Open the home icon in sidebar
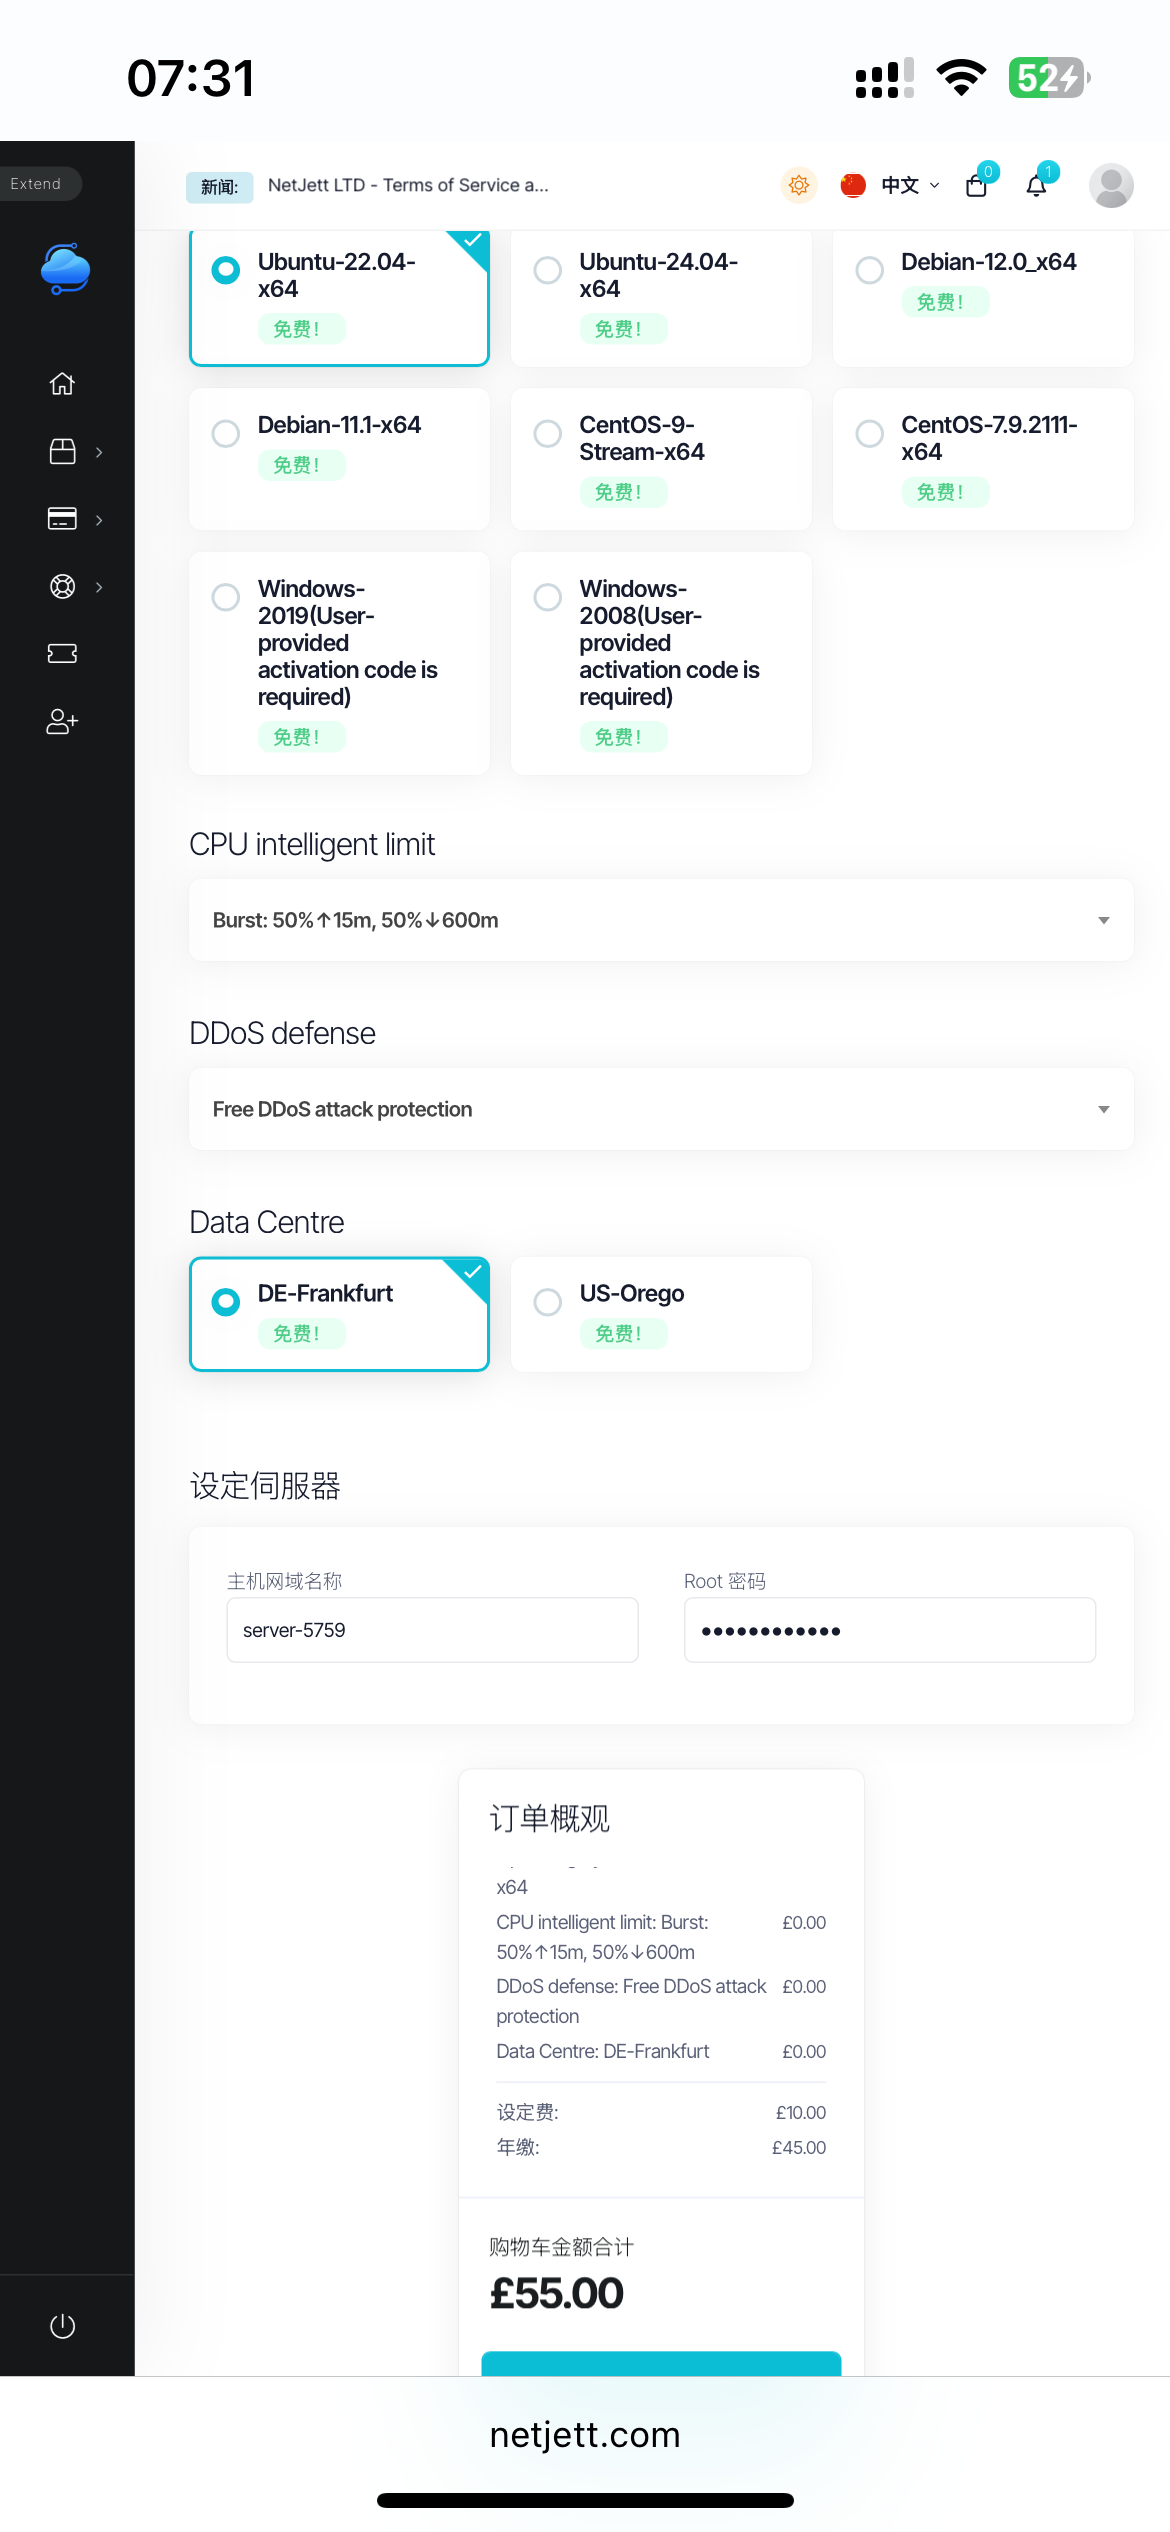The image size is (1170, 2532). pos(62,384)
